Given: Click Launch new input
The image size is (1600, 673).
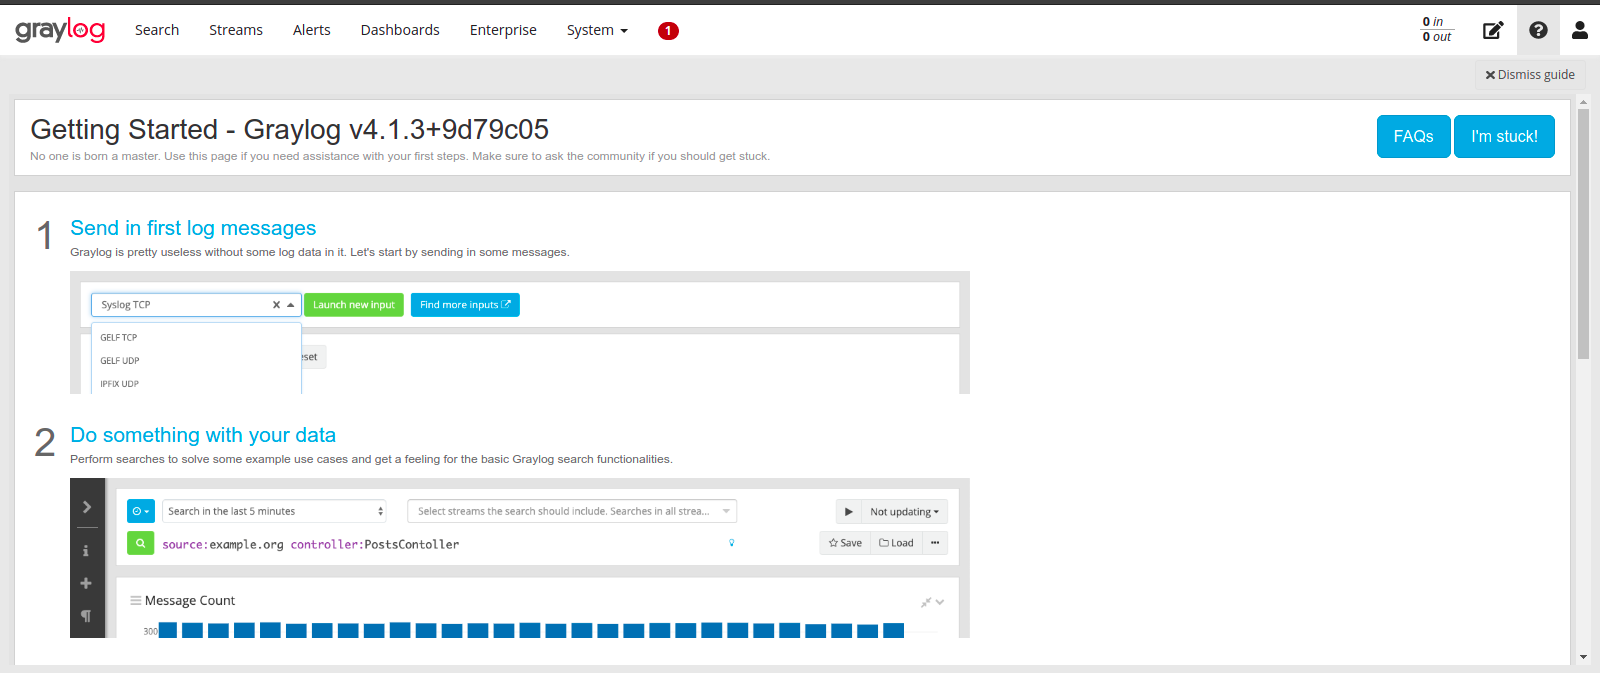Looking at the screenshot, I should (354, 305).
